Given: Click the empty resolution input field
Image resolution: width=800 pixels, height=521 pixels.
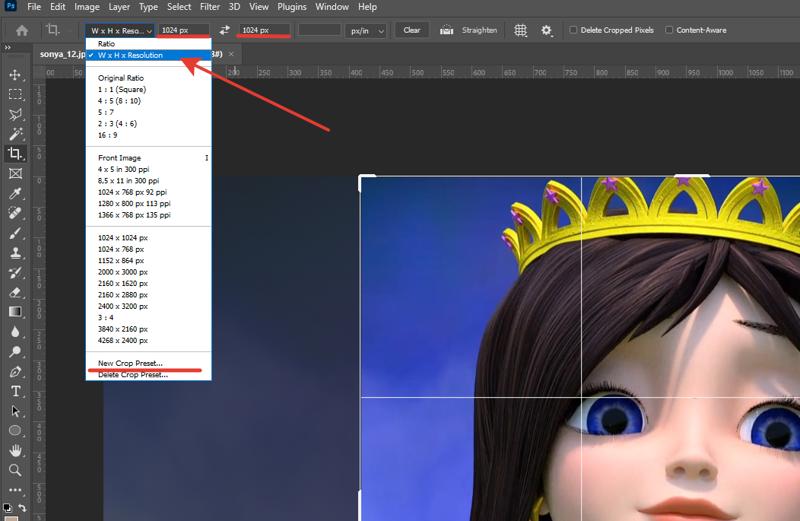Looking at the screenshot, I should pyautogui.click(x=319, y=30).
